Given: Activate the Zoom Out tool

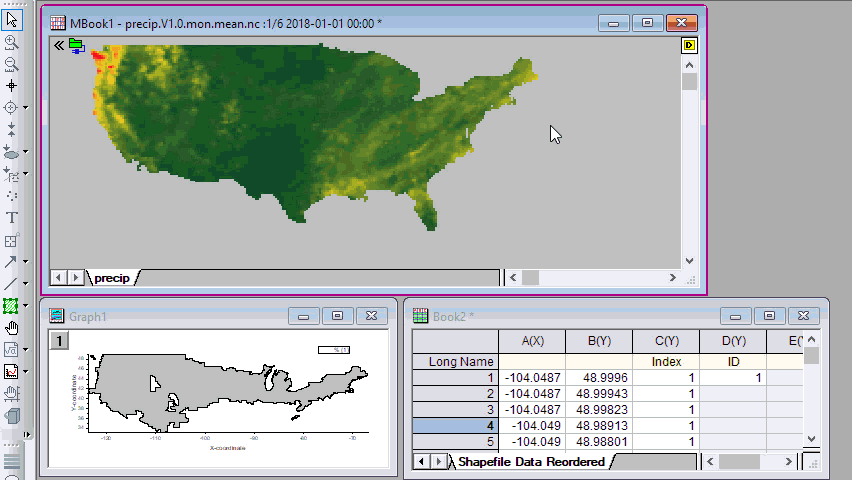Looking at the screenshot, I should [x=12, y=63].
